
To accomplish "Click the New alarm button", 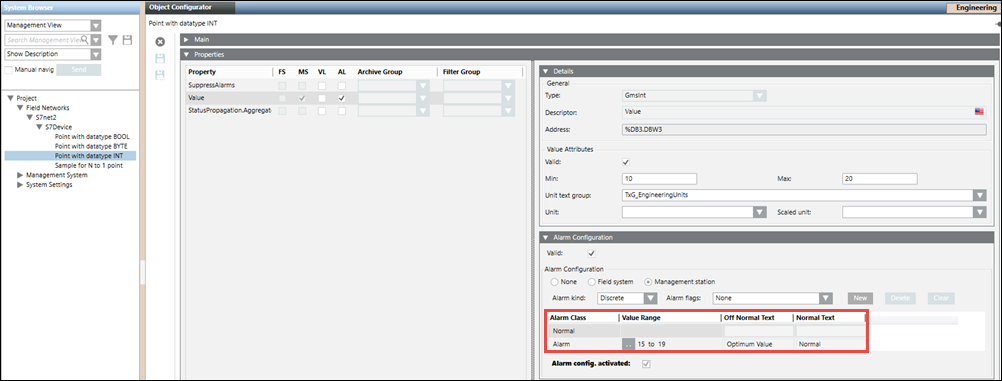I will click(860, 298).
